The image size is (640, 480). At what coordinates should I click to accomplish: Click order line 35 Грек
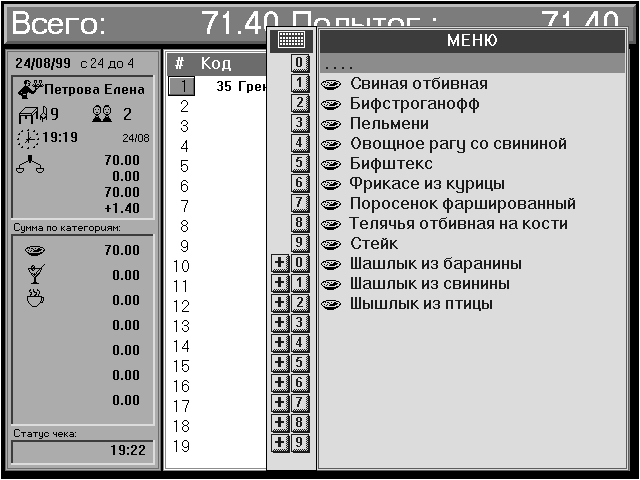[x=241, y=87]
